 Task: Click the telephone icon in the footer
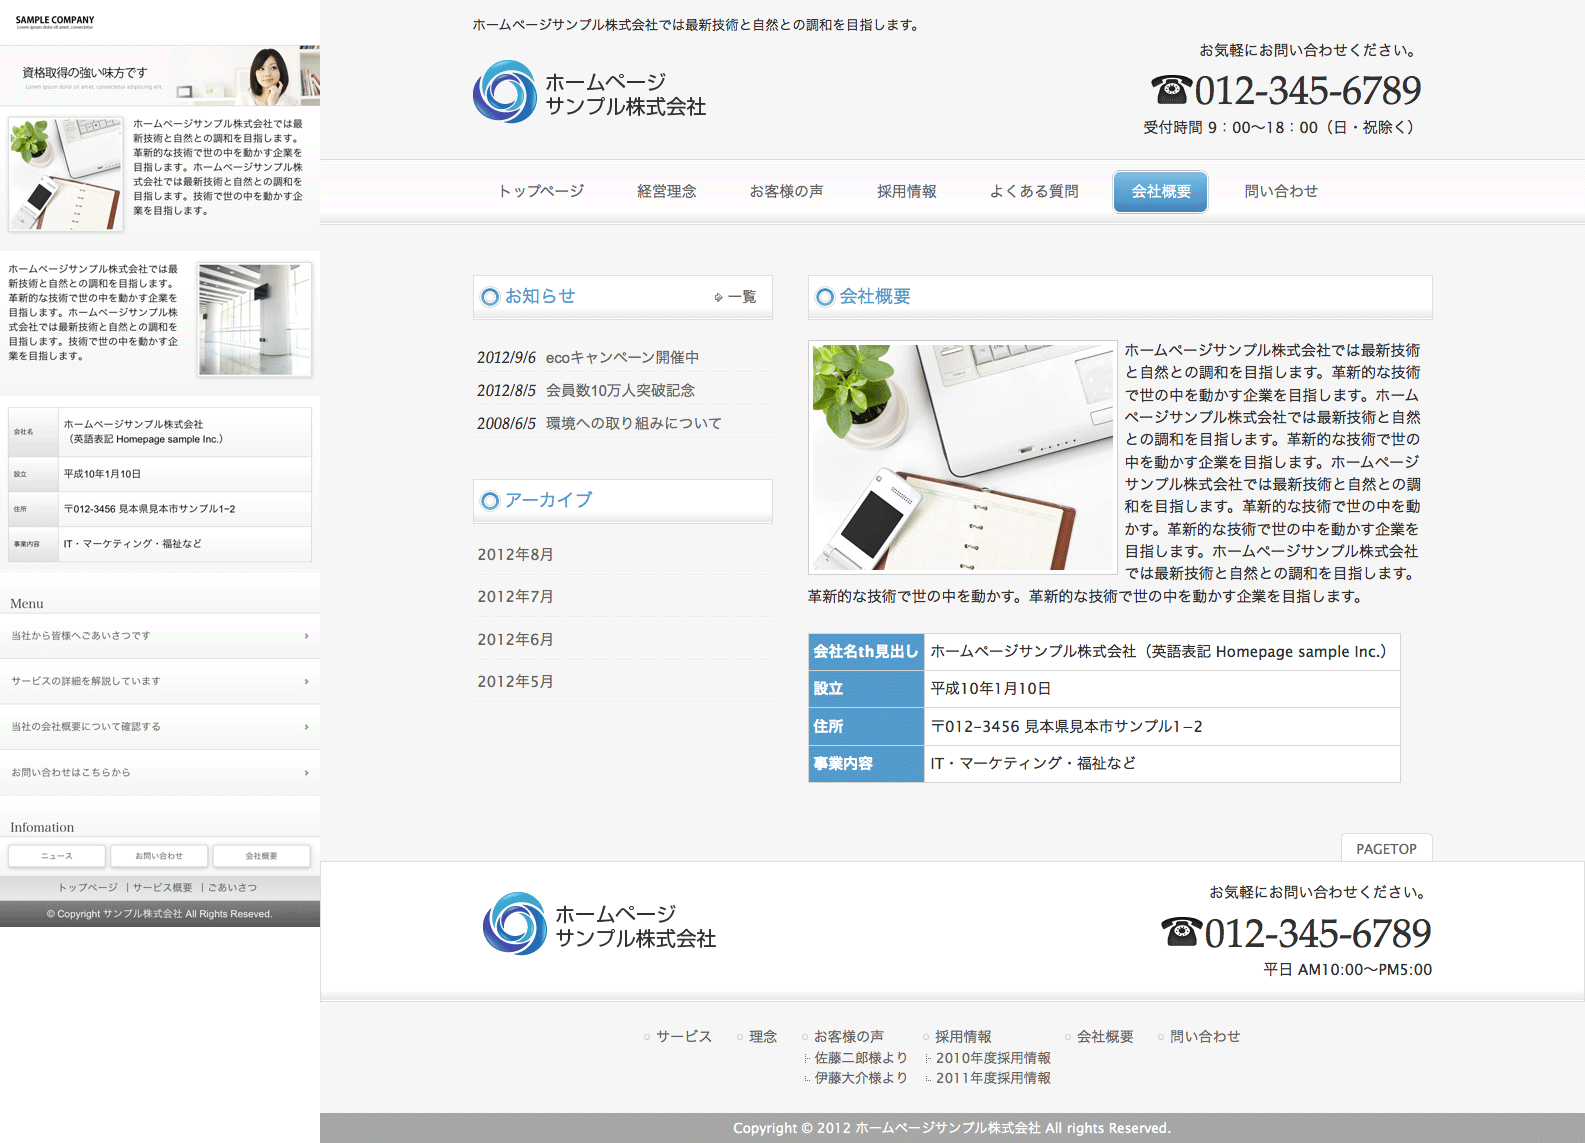1181,932
